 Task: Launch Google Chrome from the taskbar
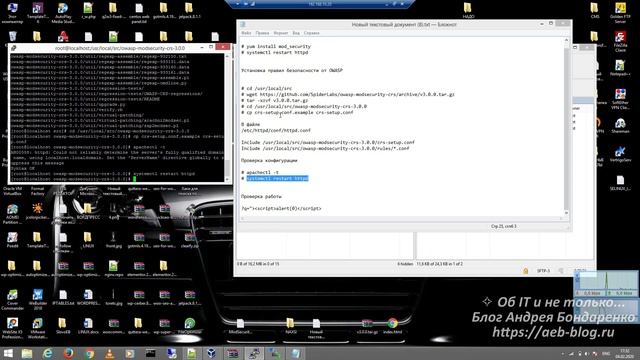coord(89,353)
